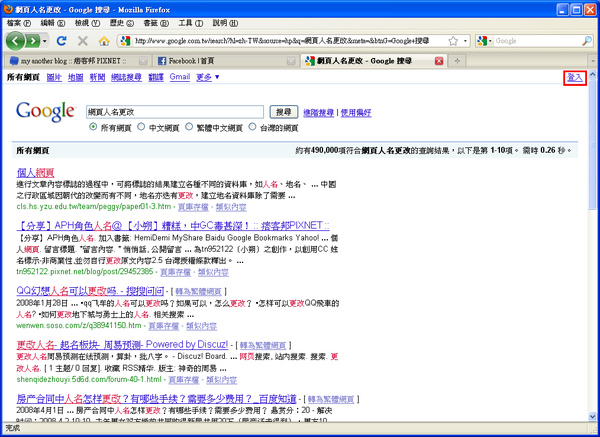Image resolution: width=600 pixels, height=437 pixels.
Task: Open the QQ幻想人名可以更改吗 result
Action: click(x=90, y=291)
